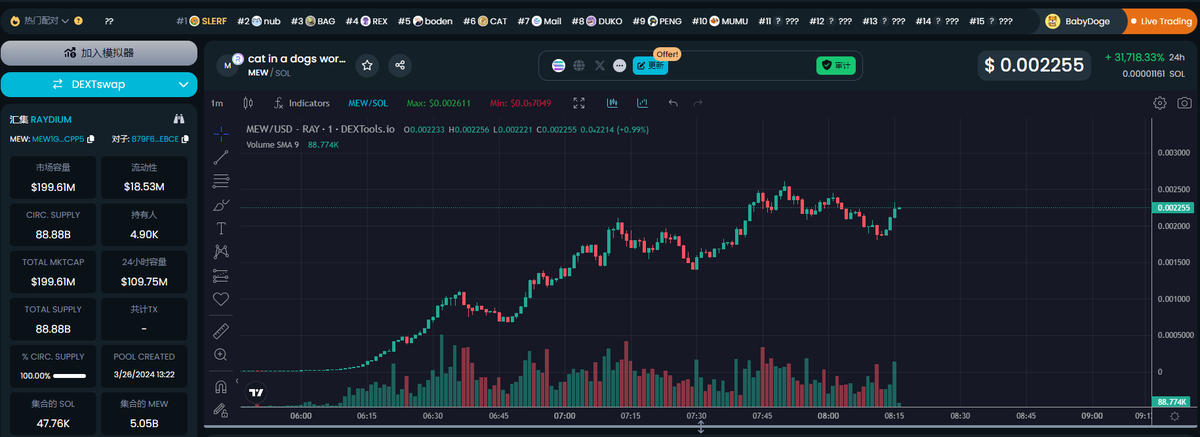
Task: Add MEW pair to favorites with star icon
Action: click(x=368, y=65)
